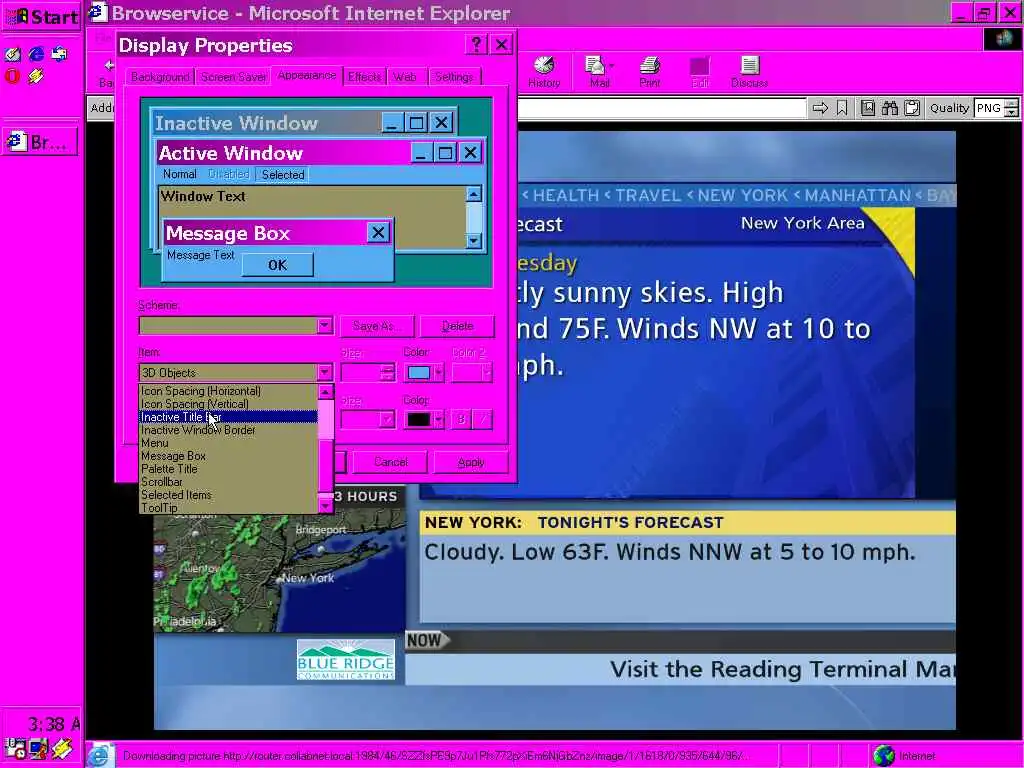The width and height of the screenshot is (1024, 768).
Task: Click the light blue item Color swatch
Action: pyautogui.click(x=419, y=372)
